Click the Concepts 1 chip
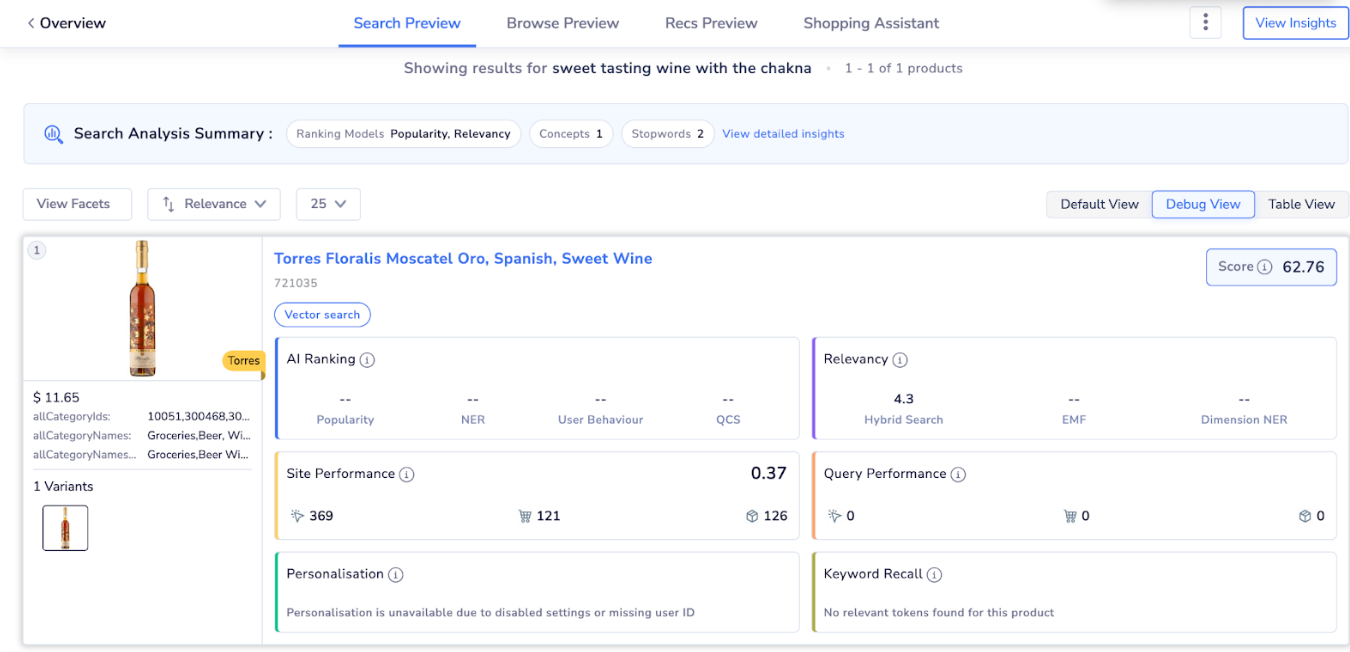1350x652 pixels. [x=571, y=134]
